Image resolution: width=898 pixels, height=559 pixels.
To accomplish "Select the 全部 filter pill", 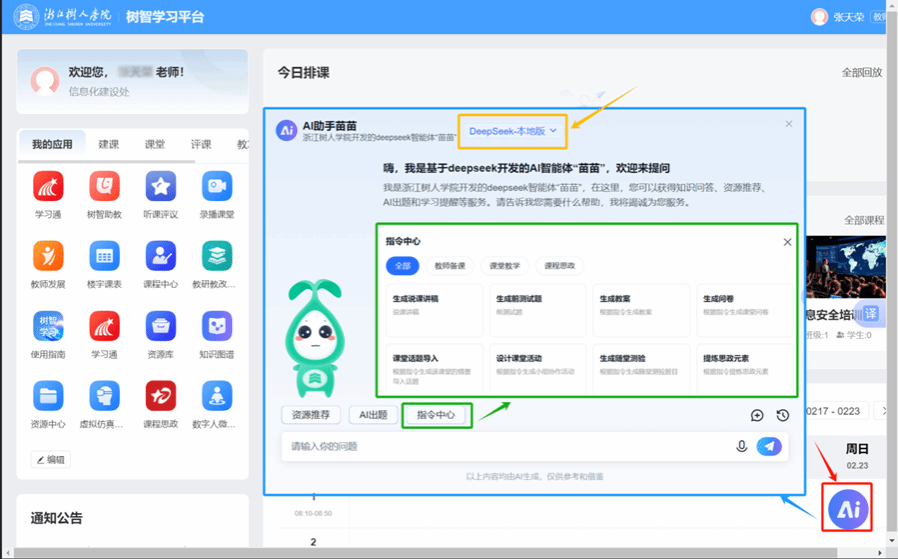I will 403,266.
